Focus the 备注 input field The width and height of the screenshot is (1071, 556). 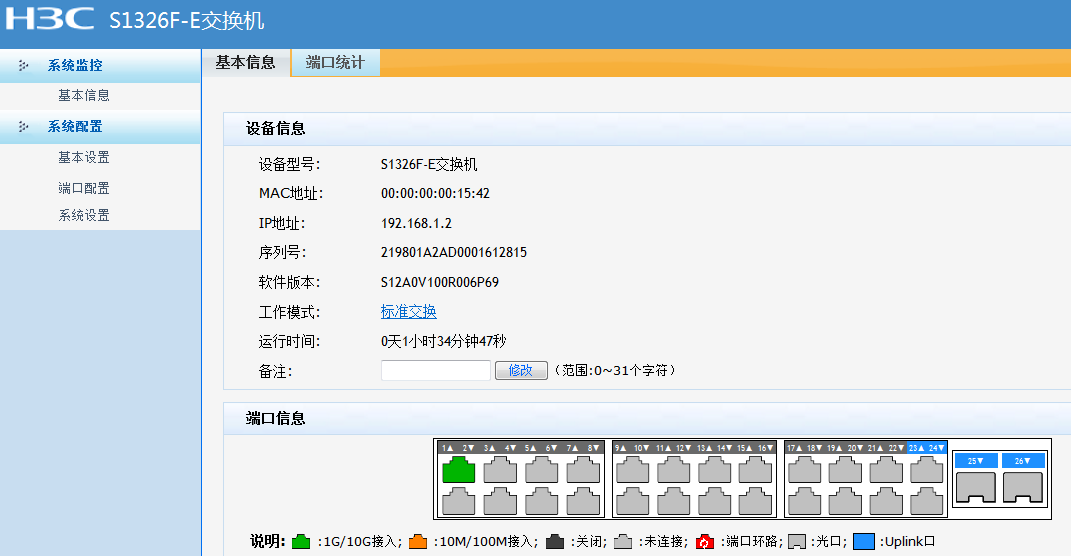tap(436, 370)
